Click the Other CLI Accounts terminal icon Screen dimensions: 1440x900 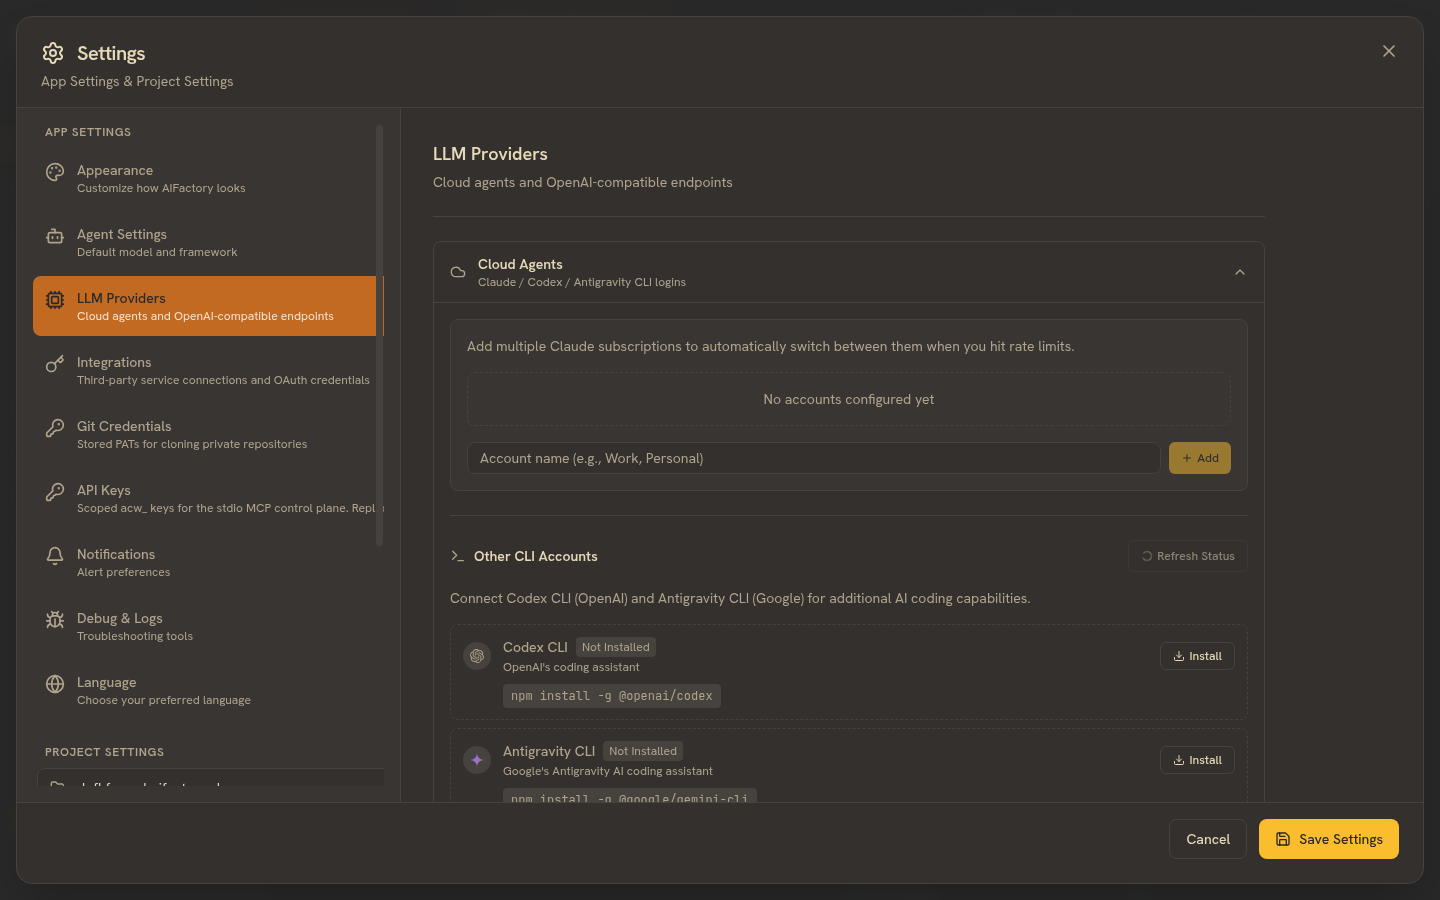457,556
